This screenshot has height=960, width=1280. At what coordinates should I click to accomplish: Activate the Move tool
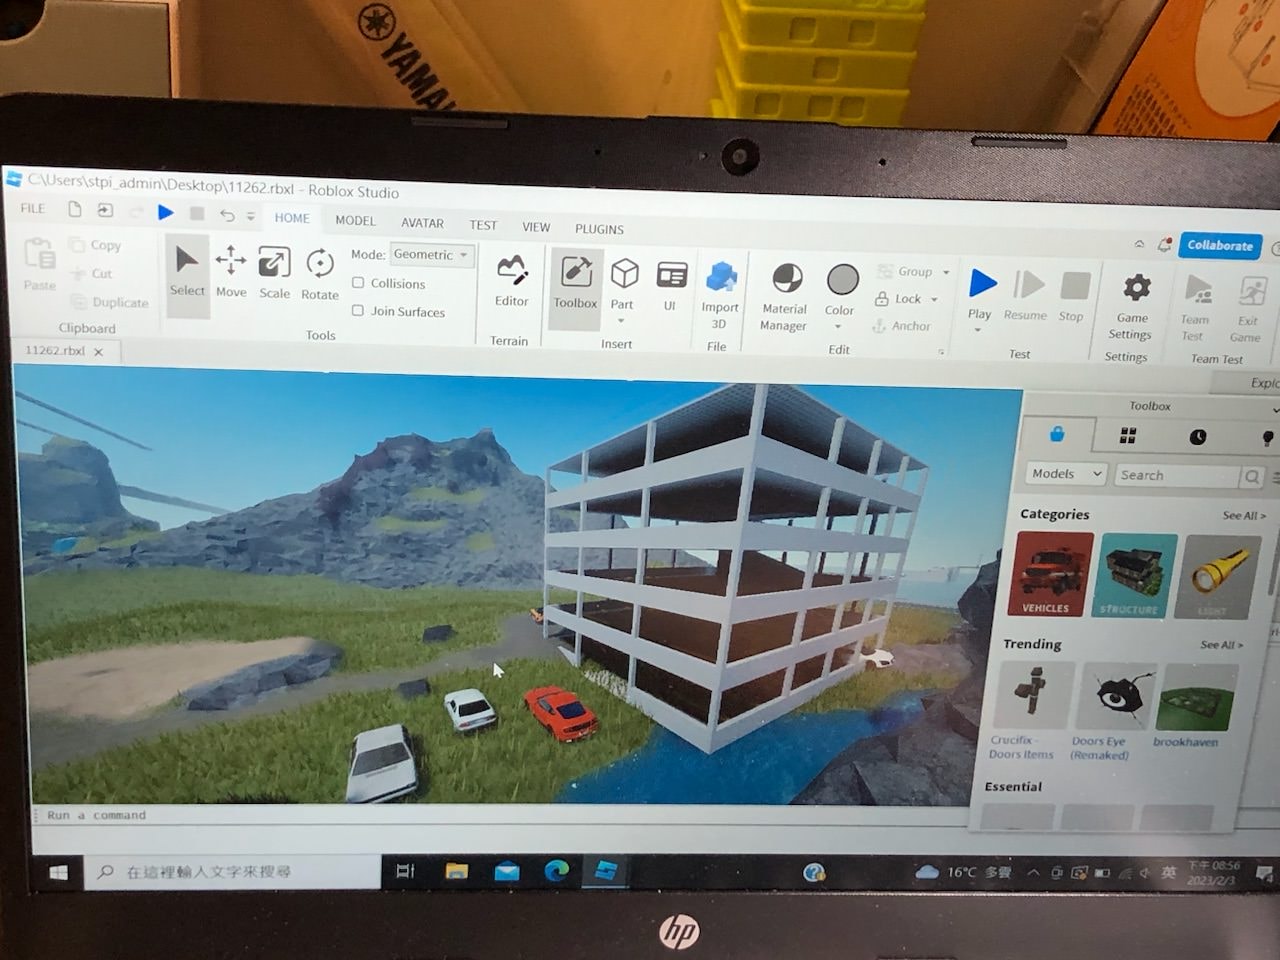(x=231, y=272)
